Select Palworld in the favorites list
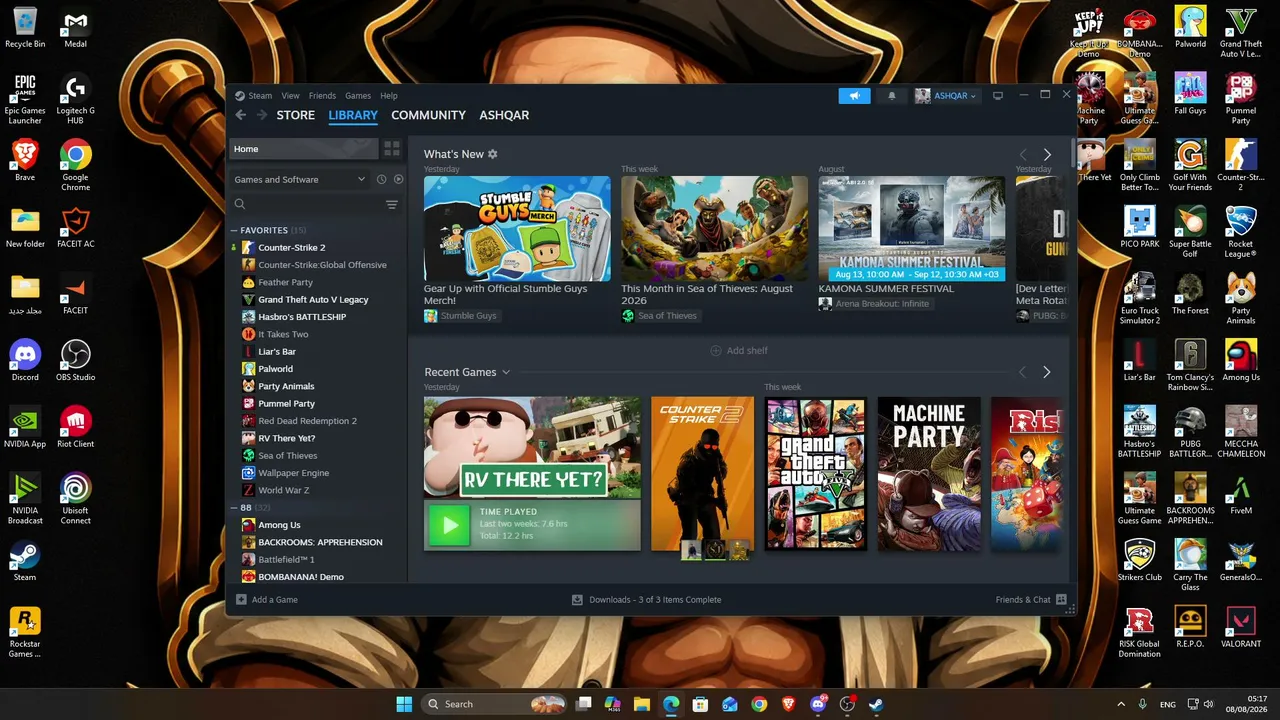This screenshot has width=1280, height=720. tap(275, 369)
